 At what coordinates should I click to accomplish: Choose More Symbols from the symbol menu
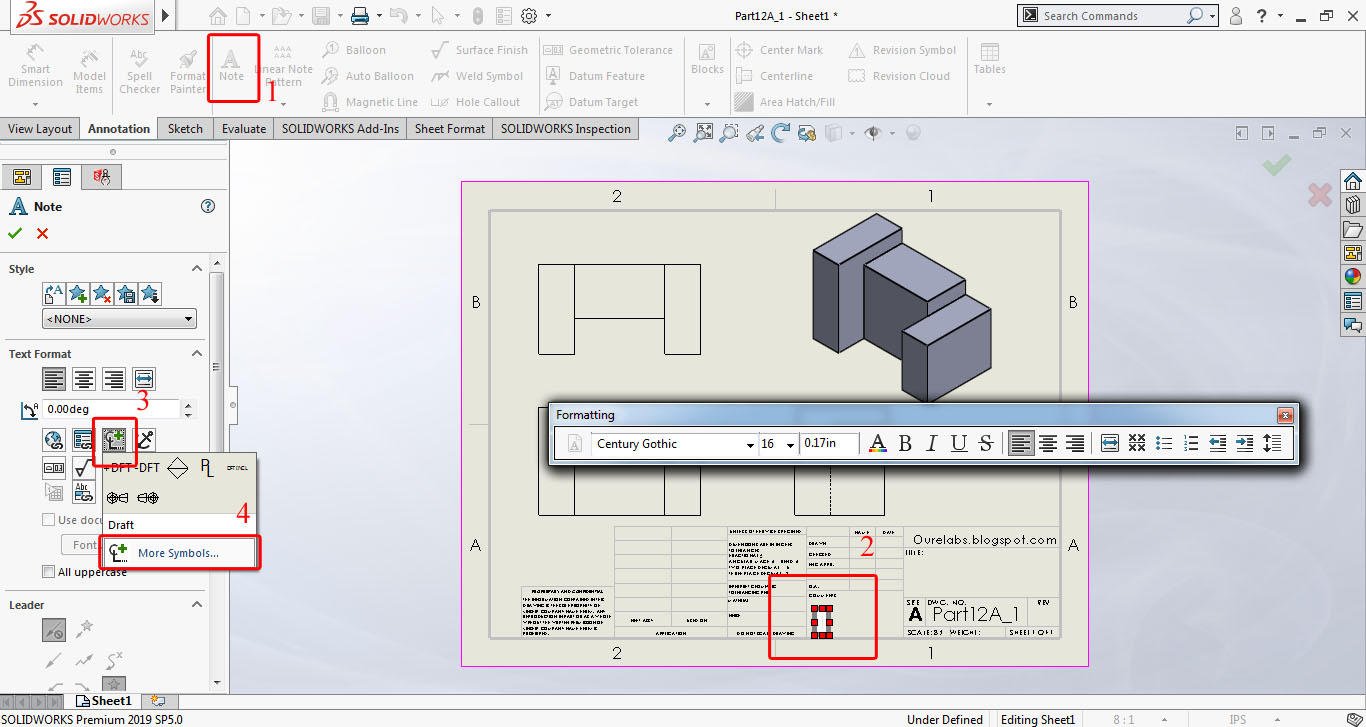tap(180, 552)
